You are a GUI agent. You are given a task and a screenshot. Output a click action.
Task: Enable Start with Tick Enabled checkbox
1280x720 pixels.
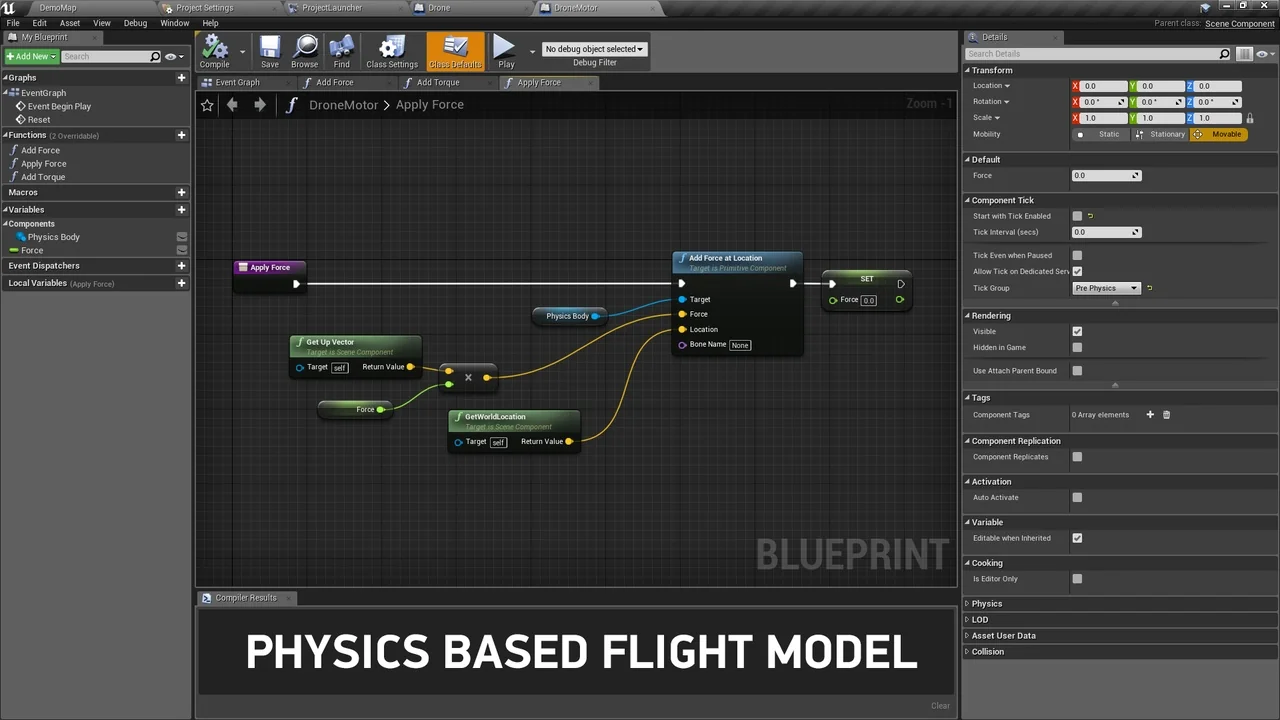pos(1077,216)
